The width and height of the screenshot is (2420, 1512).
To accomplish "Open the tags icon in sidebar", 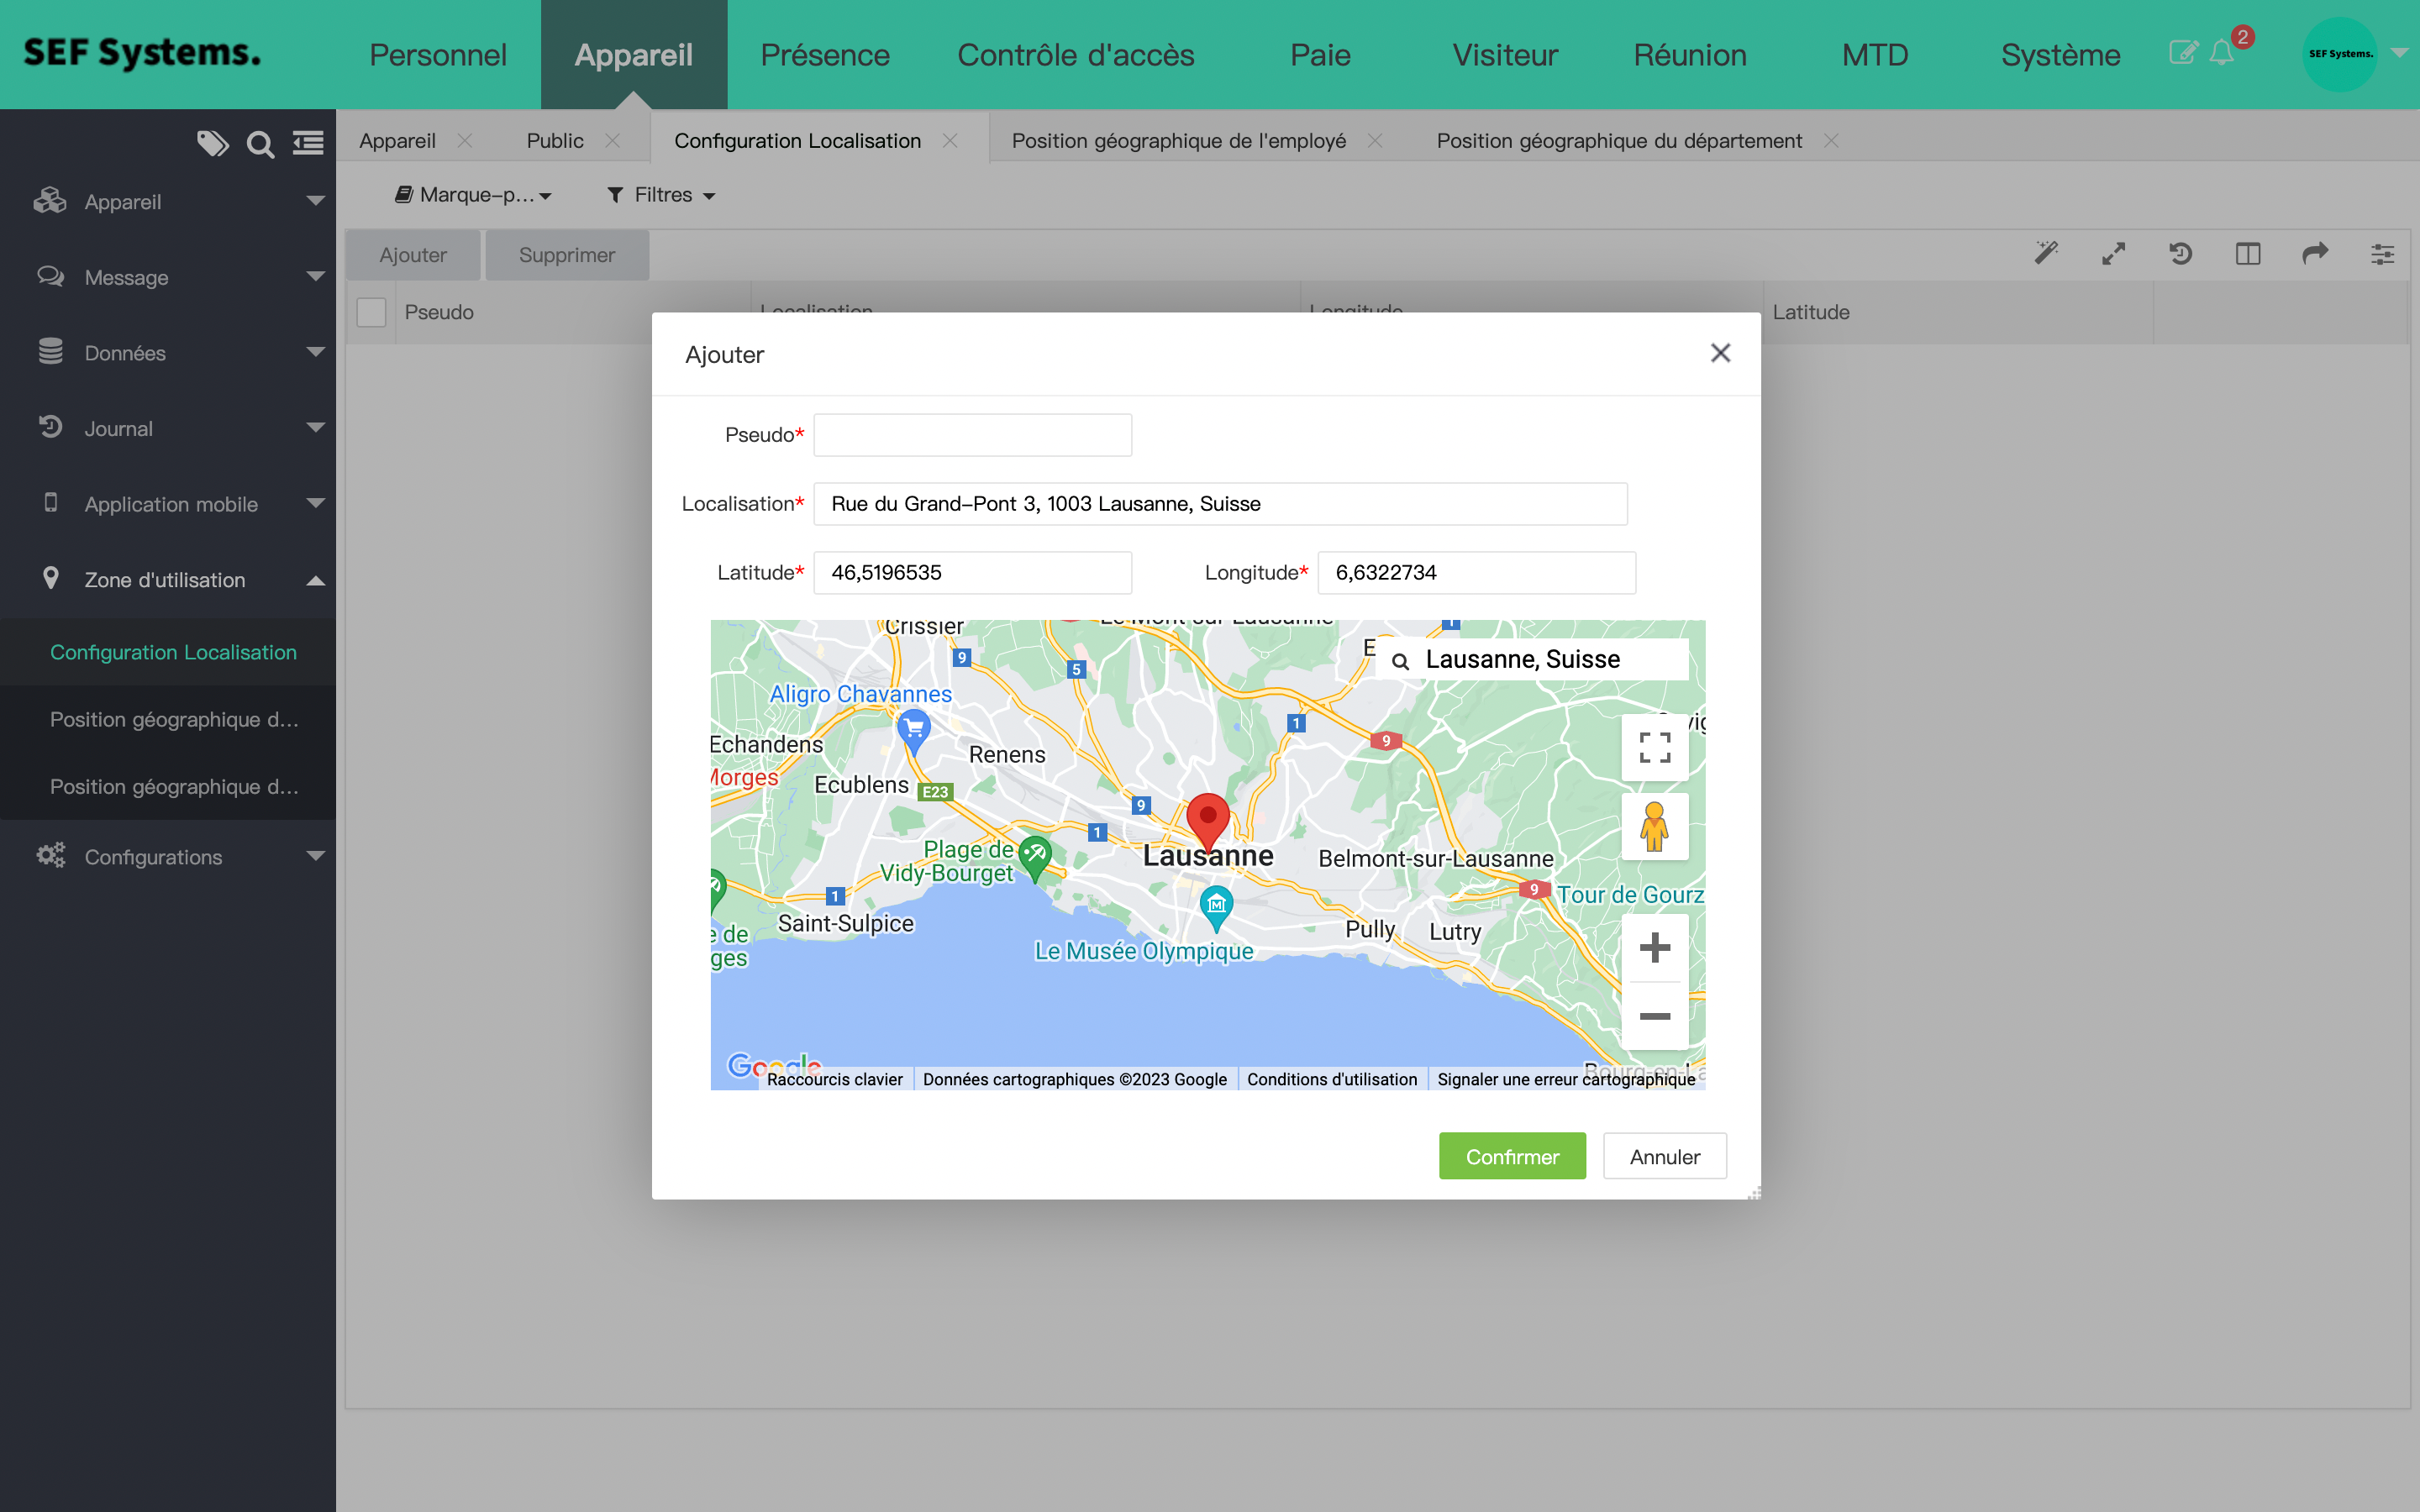I will click(x=212, y=144).
